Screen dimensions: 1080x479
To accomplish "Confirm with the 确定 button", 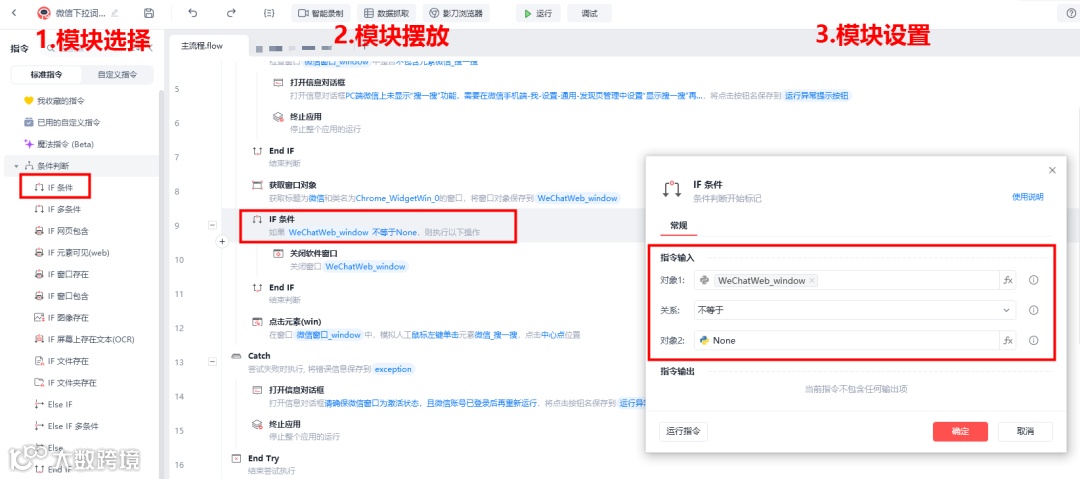I will [960, 431].
